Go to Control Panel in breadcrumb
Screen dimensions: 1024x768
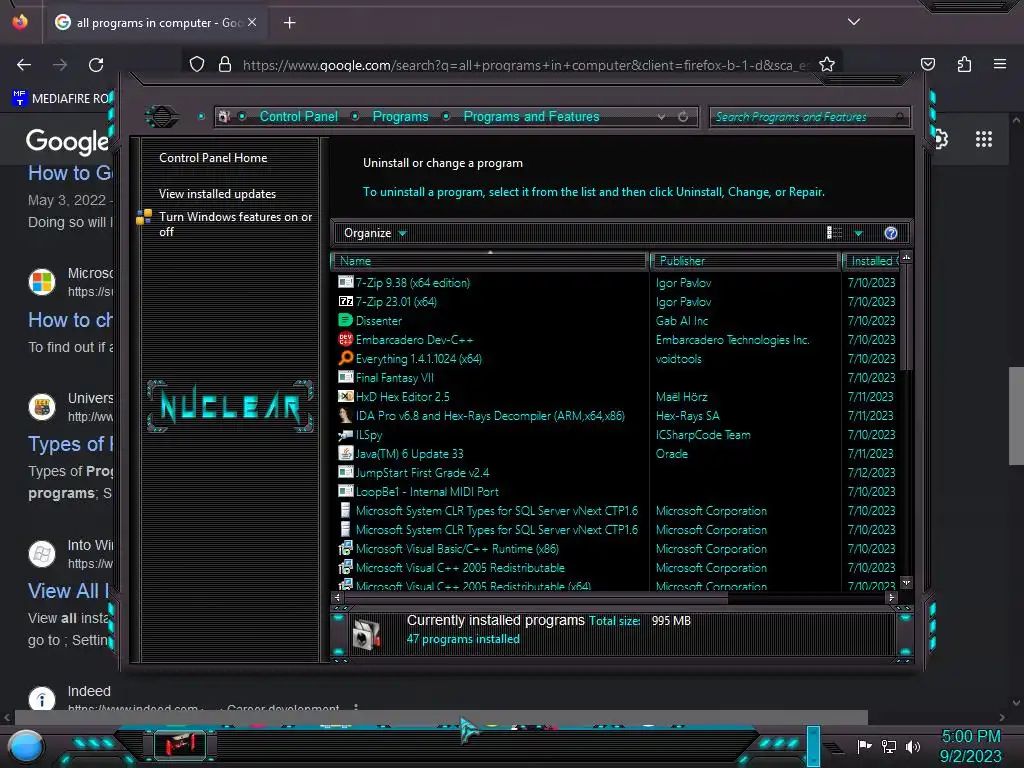pyautogui.click(x=298, y=116)
